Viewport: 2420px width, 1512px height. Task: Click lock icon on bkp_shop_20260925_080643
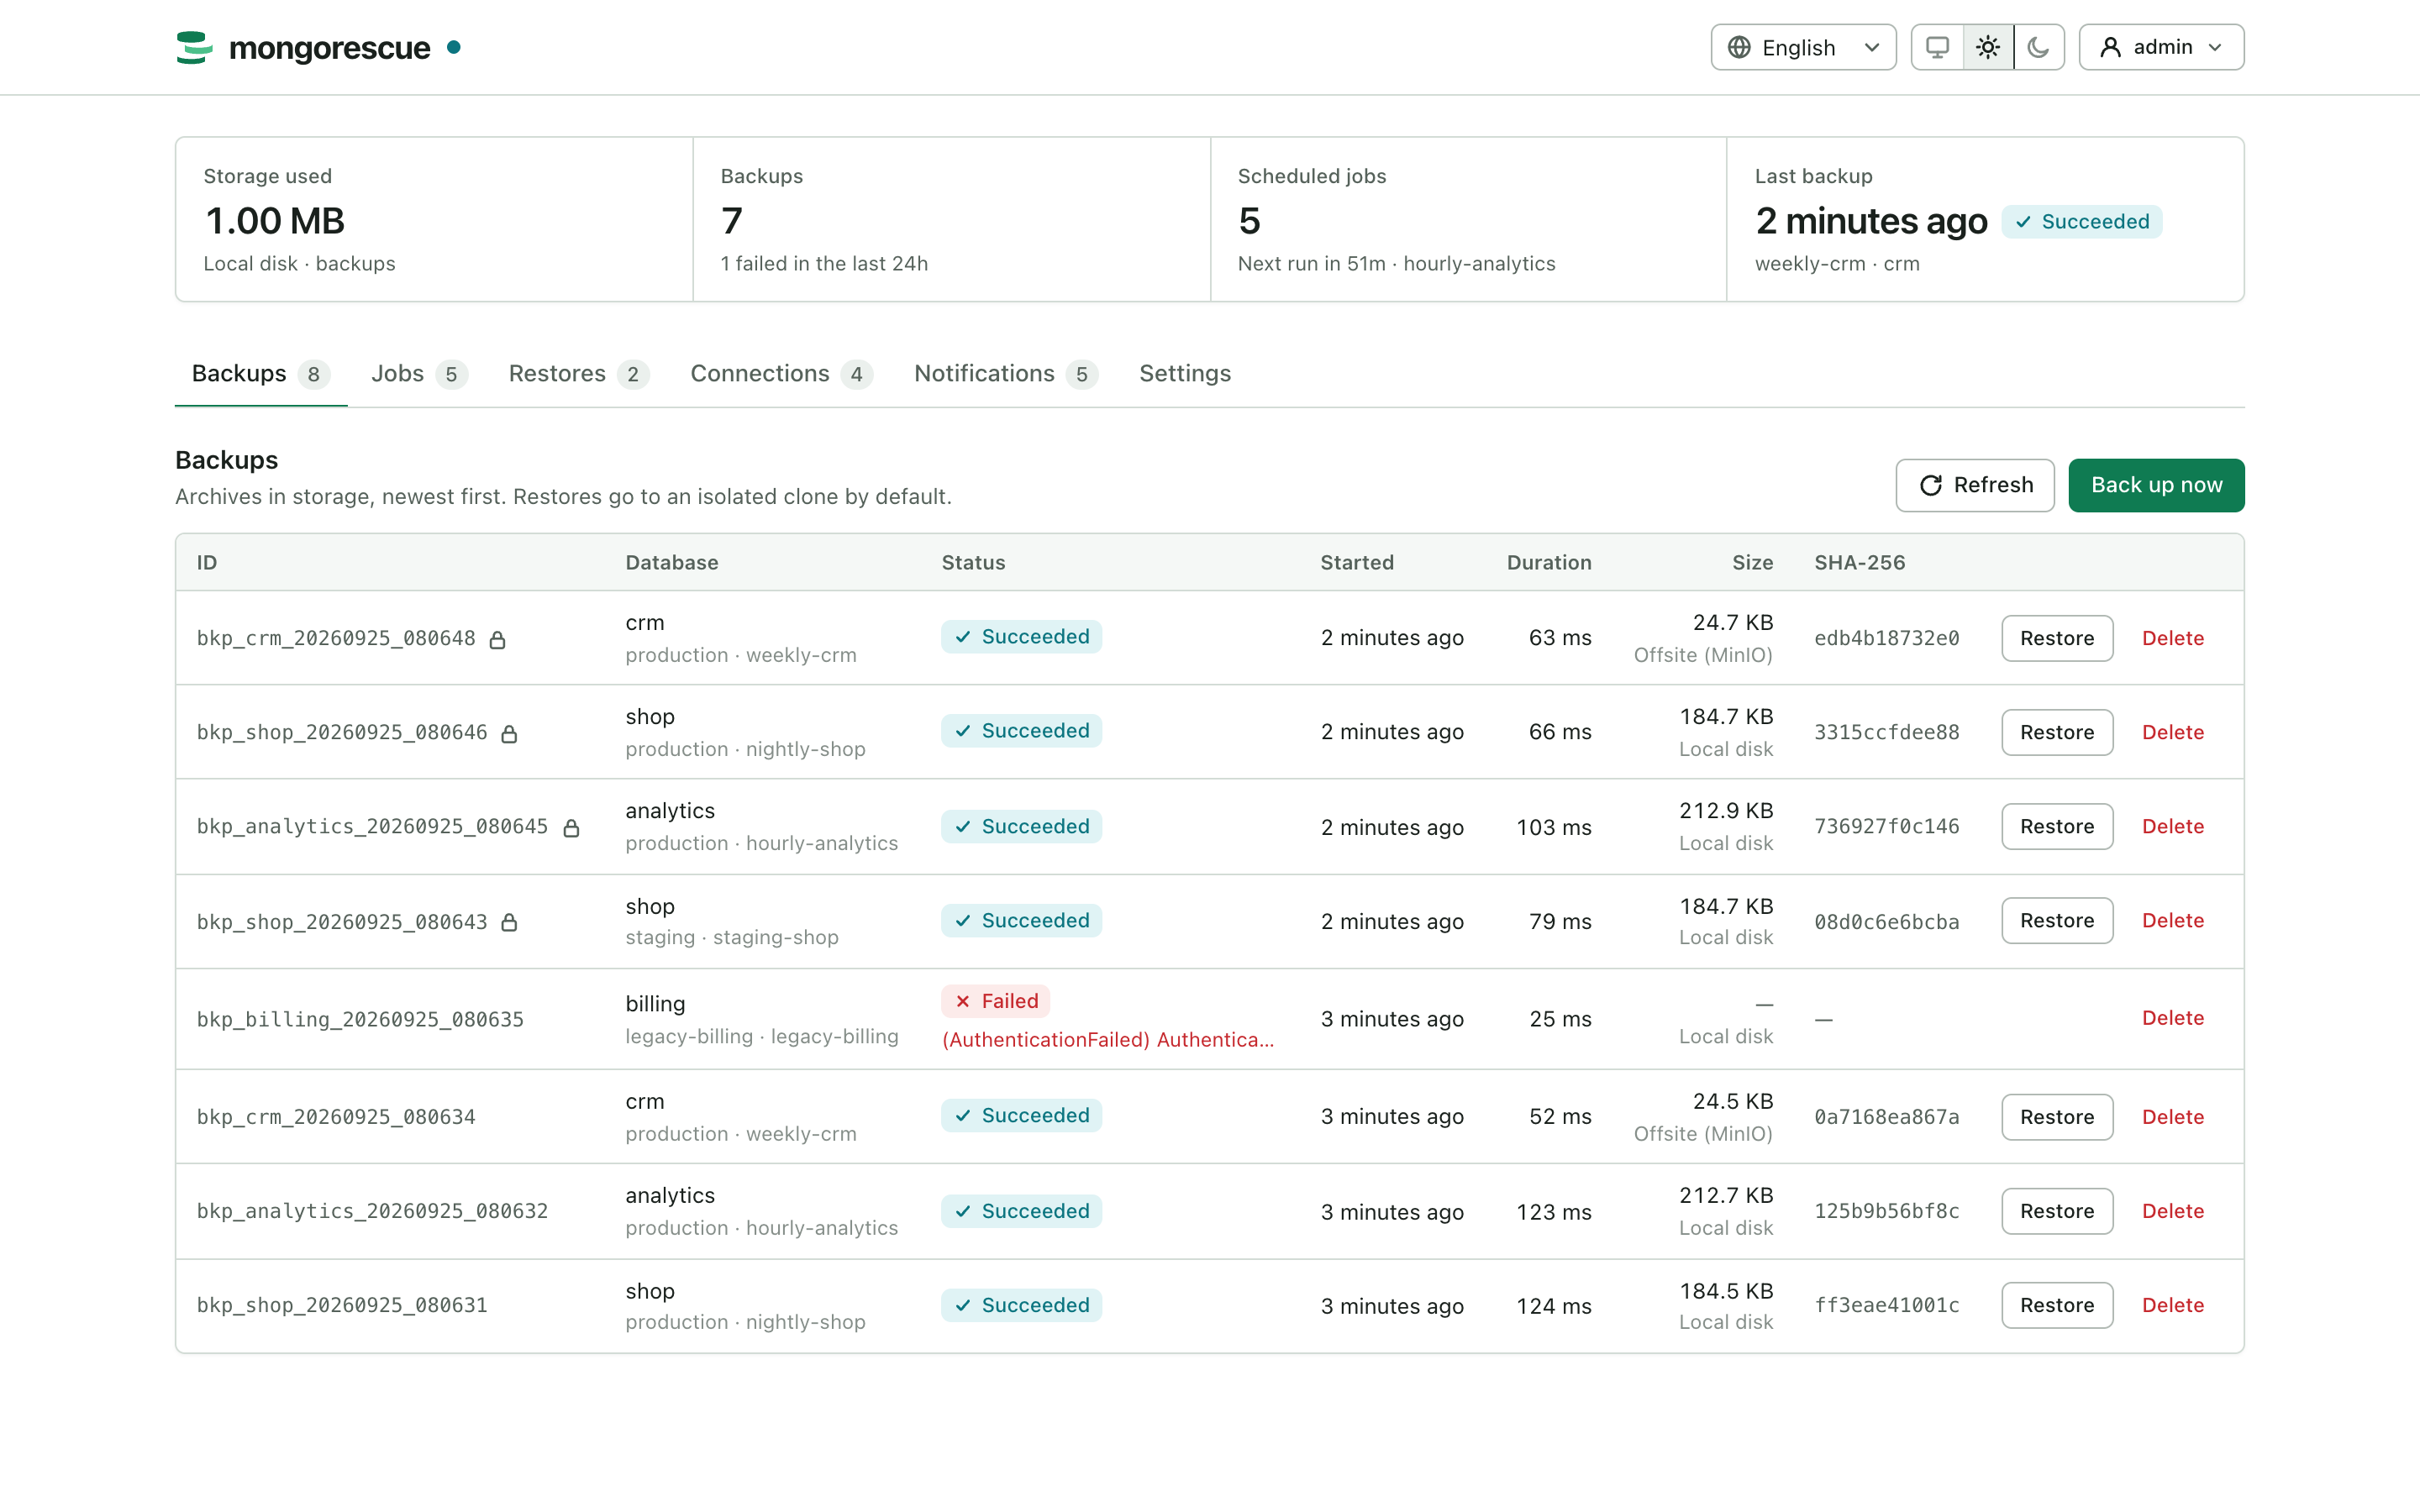click(509, 922)
